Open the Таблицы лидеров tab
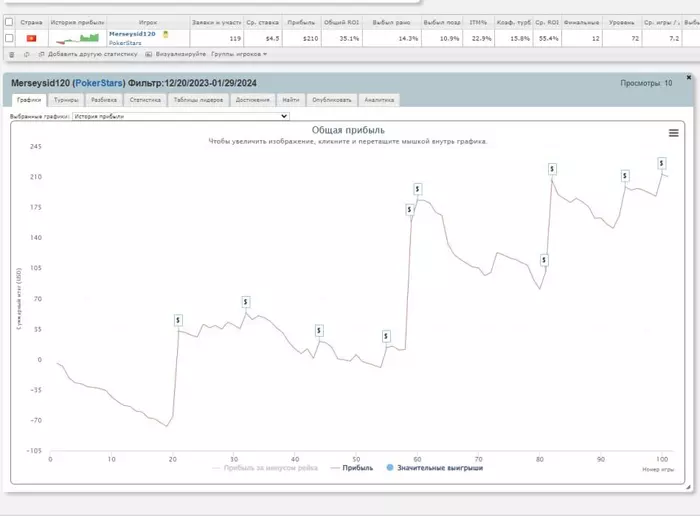Viewport: 700px width, 516px height. (x=198, y=100)
